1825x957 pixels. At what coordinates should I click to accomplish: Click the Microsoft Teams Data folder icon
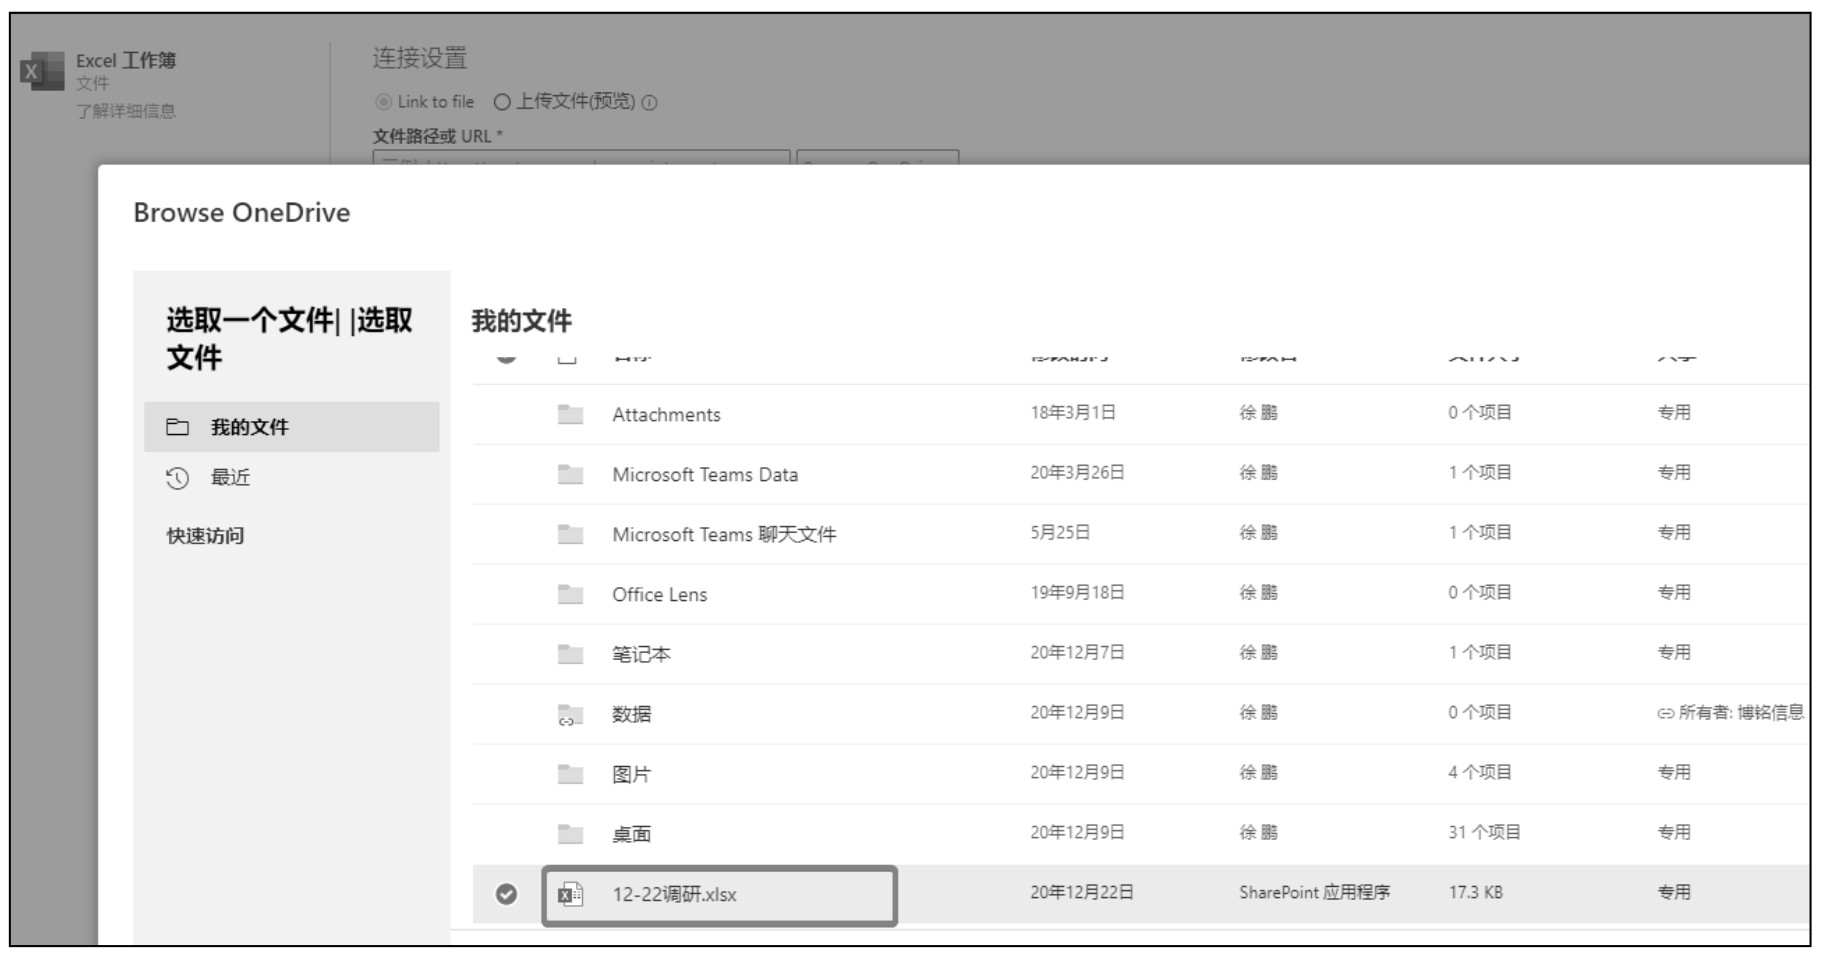(570, 474)
